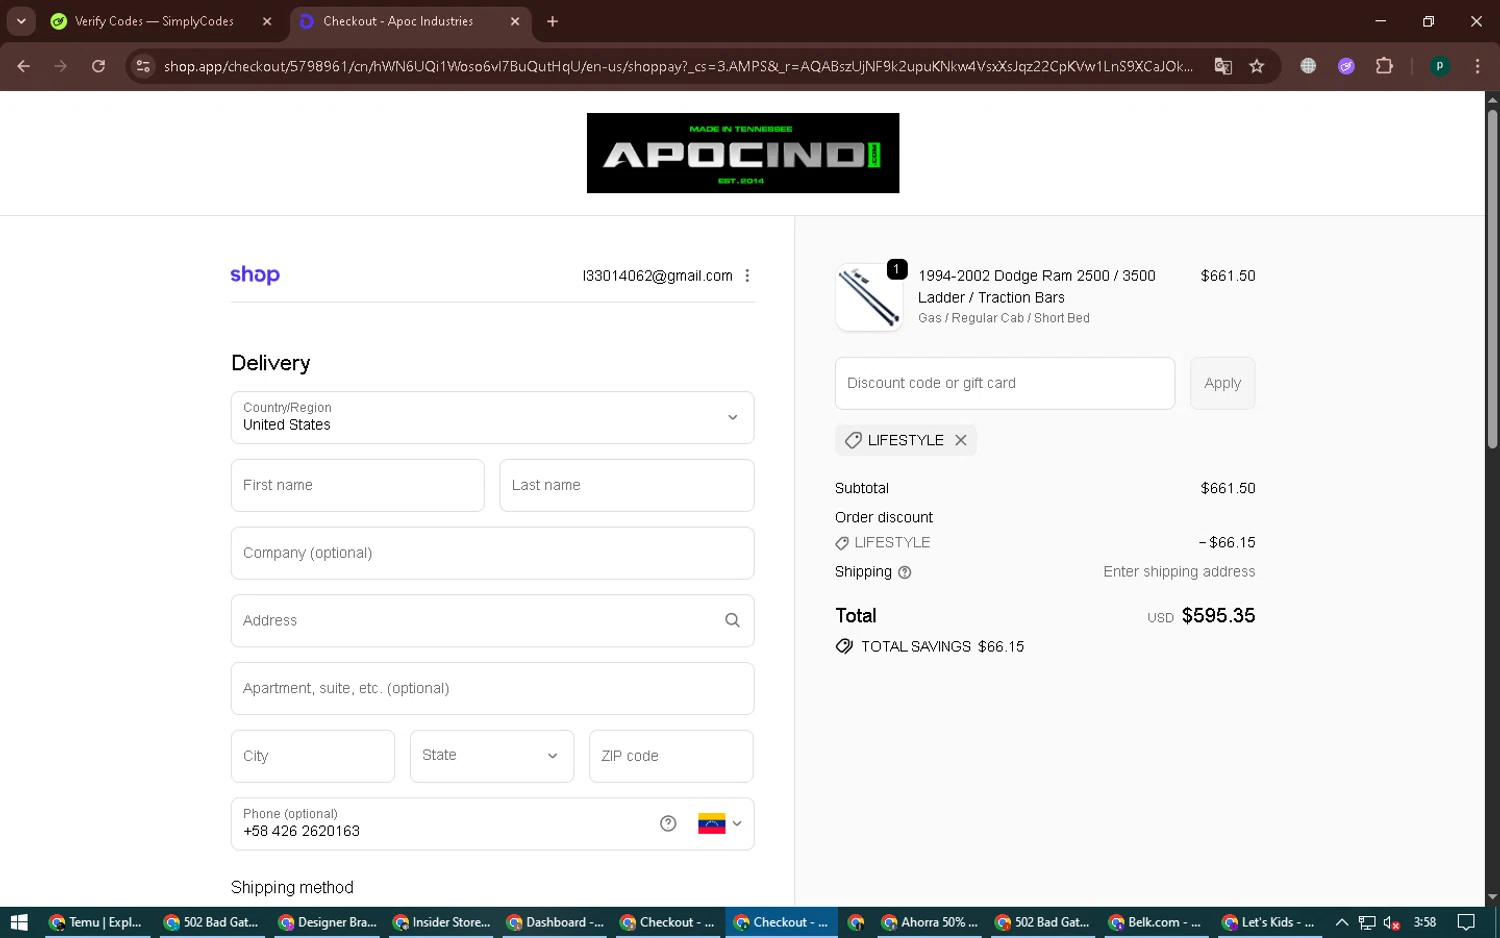
Task: Open the Windows notification center
Action: click(x=1466, y=922)
